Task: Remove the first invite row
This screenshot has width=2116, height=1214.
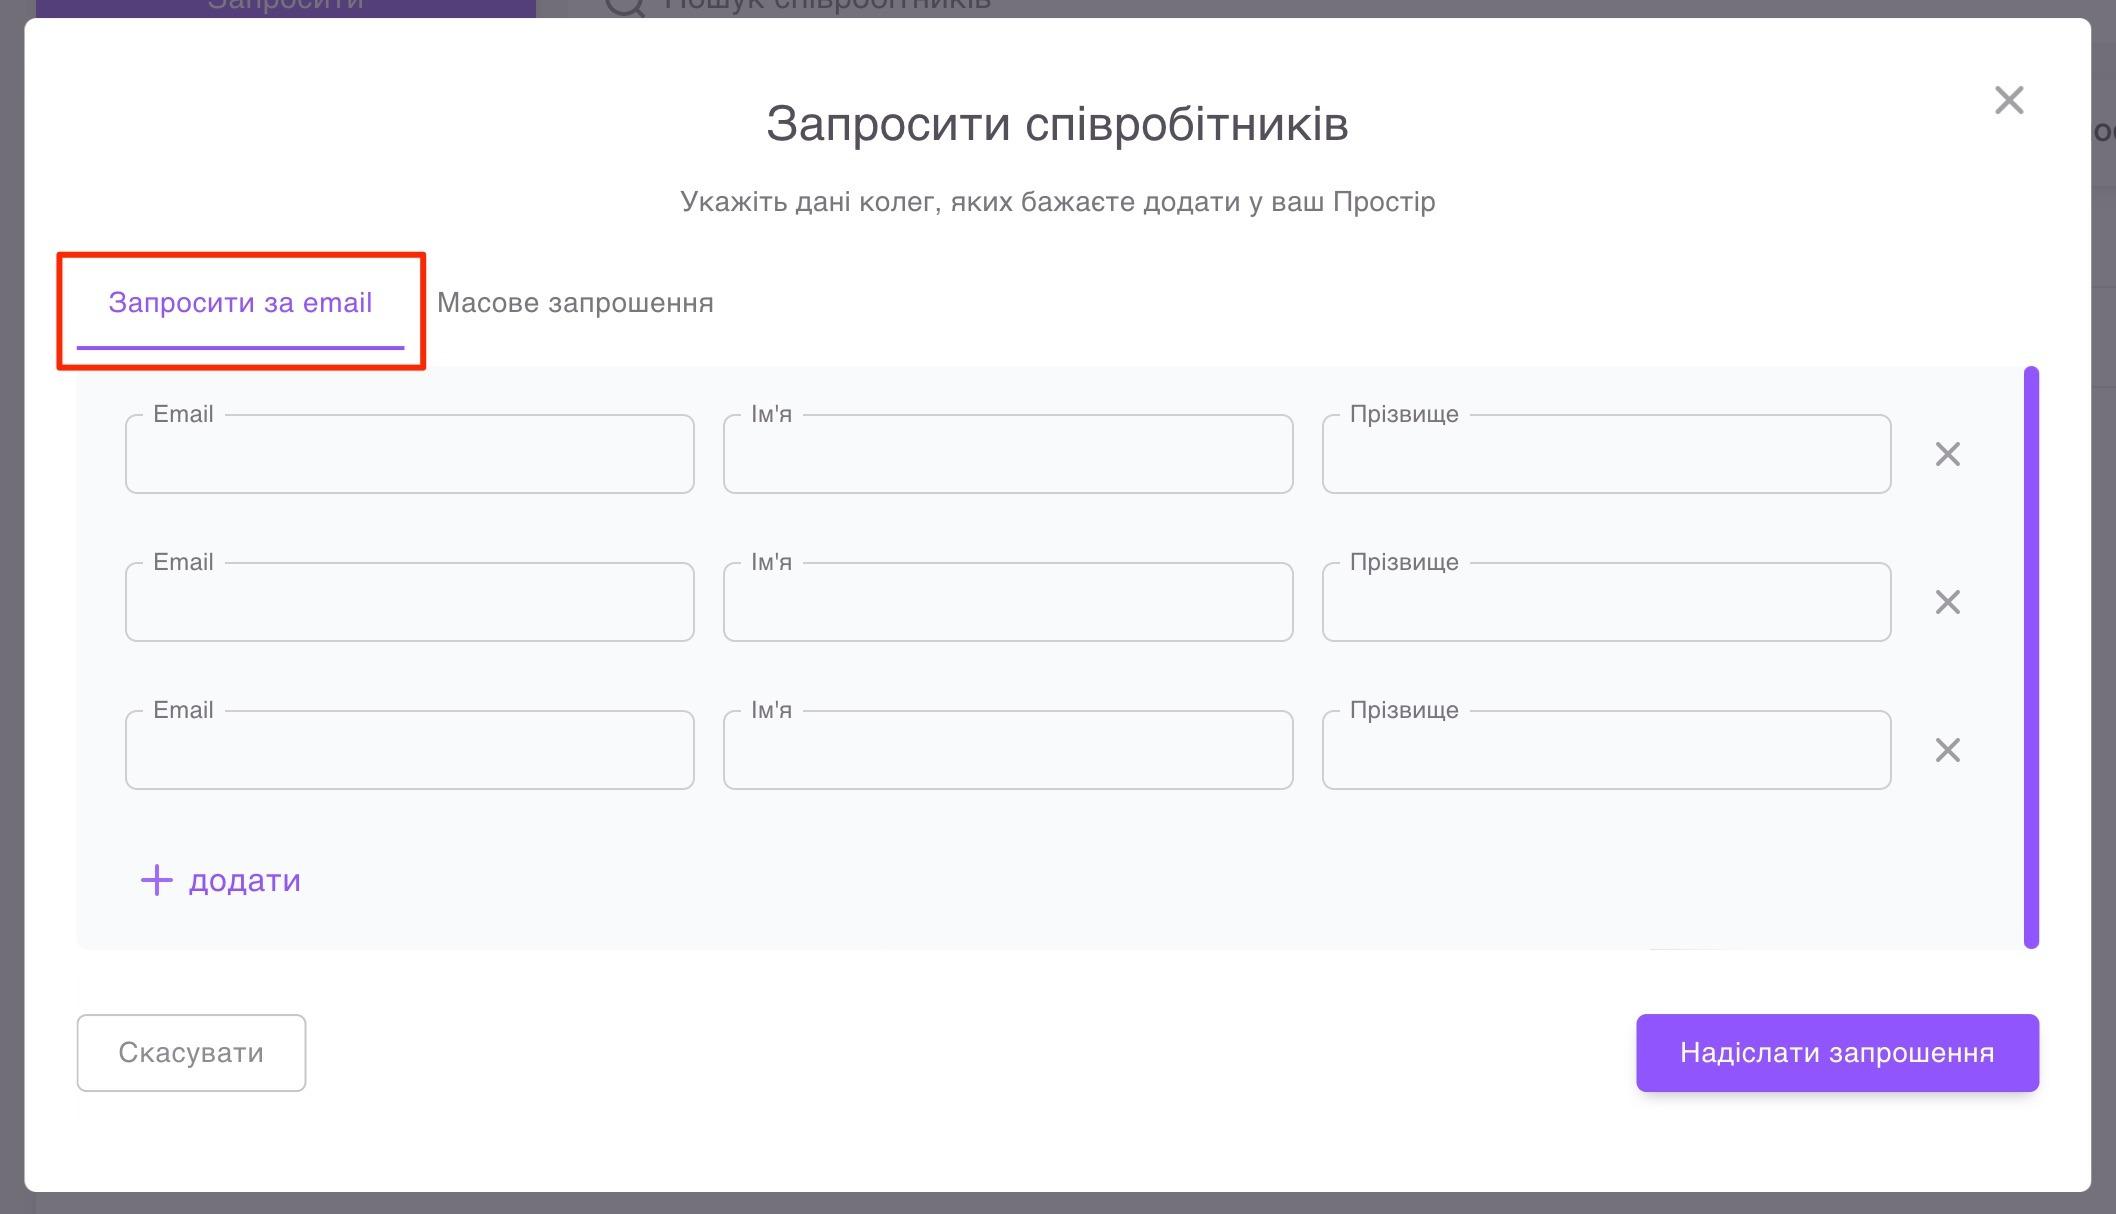Action: tap(1948, 454)
